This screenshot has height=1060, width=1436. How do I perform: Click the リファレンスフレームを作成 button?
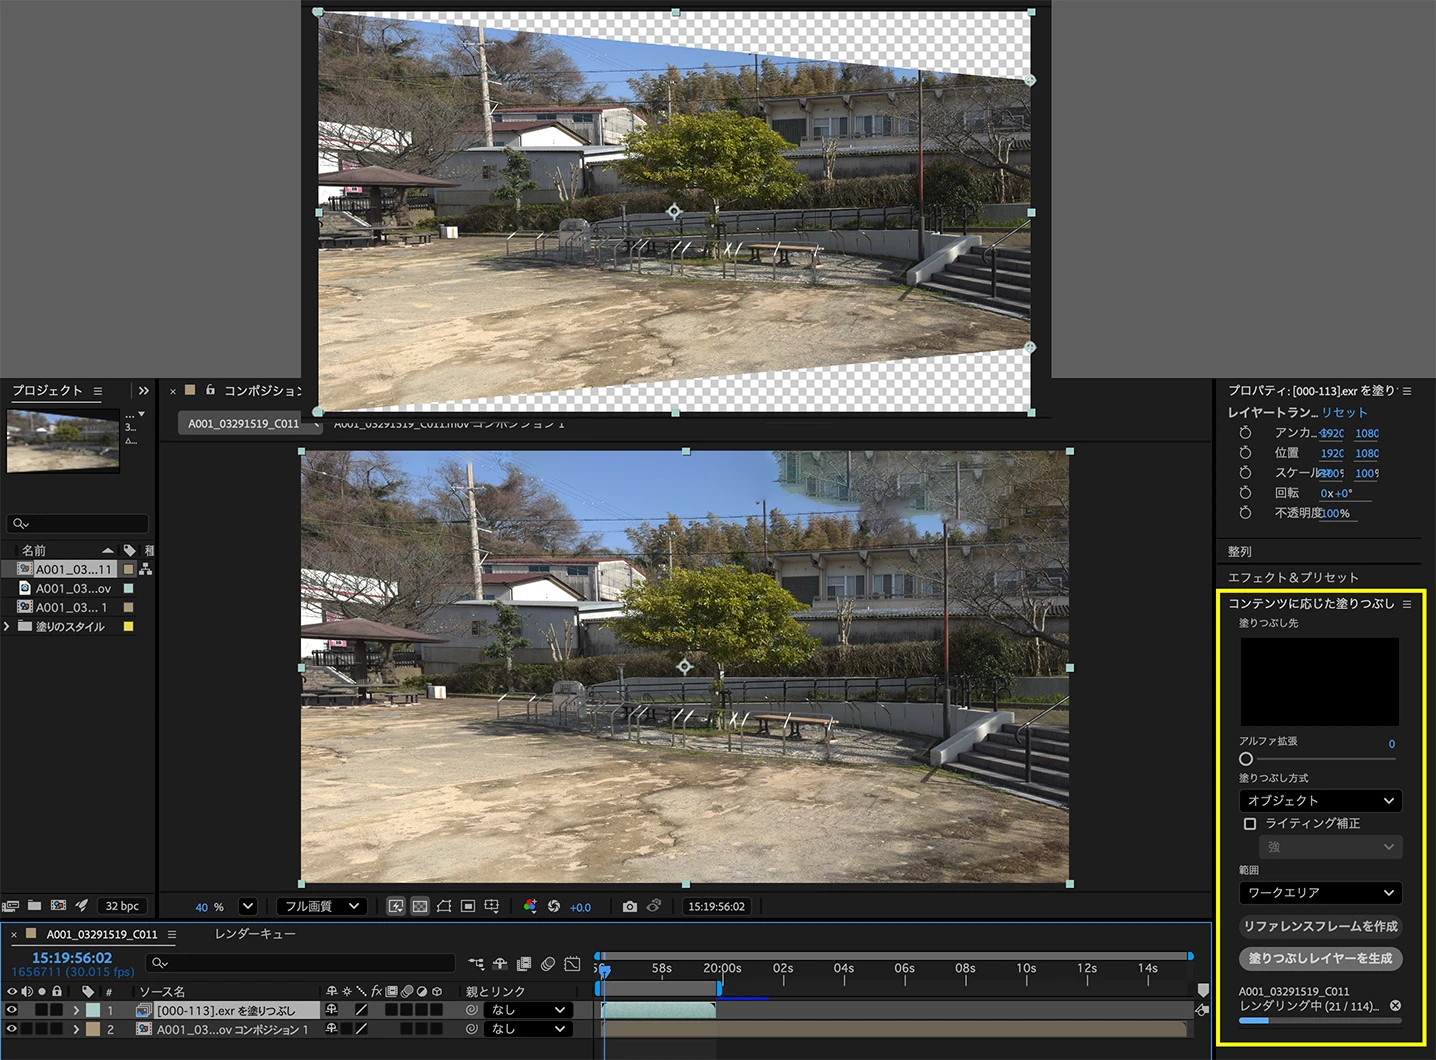1320,926
